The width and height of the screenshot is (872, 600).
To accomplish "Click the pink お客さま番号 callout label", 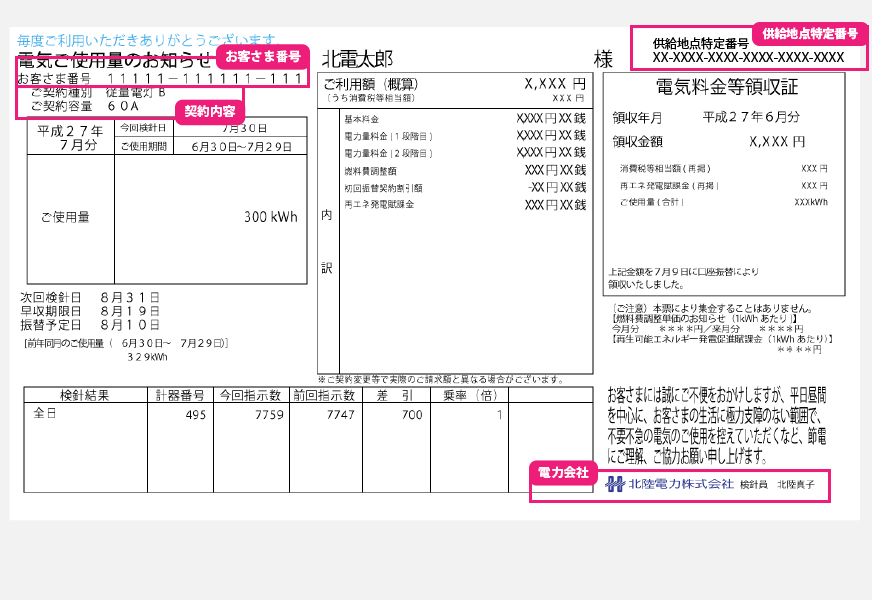I will pyautogui.click(x=262, y=57).
